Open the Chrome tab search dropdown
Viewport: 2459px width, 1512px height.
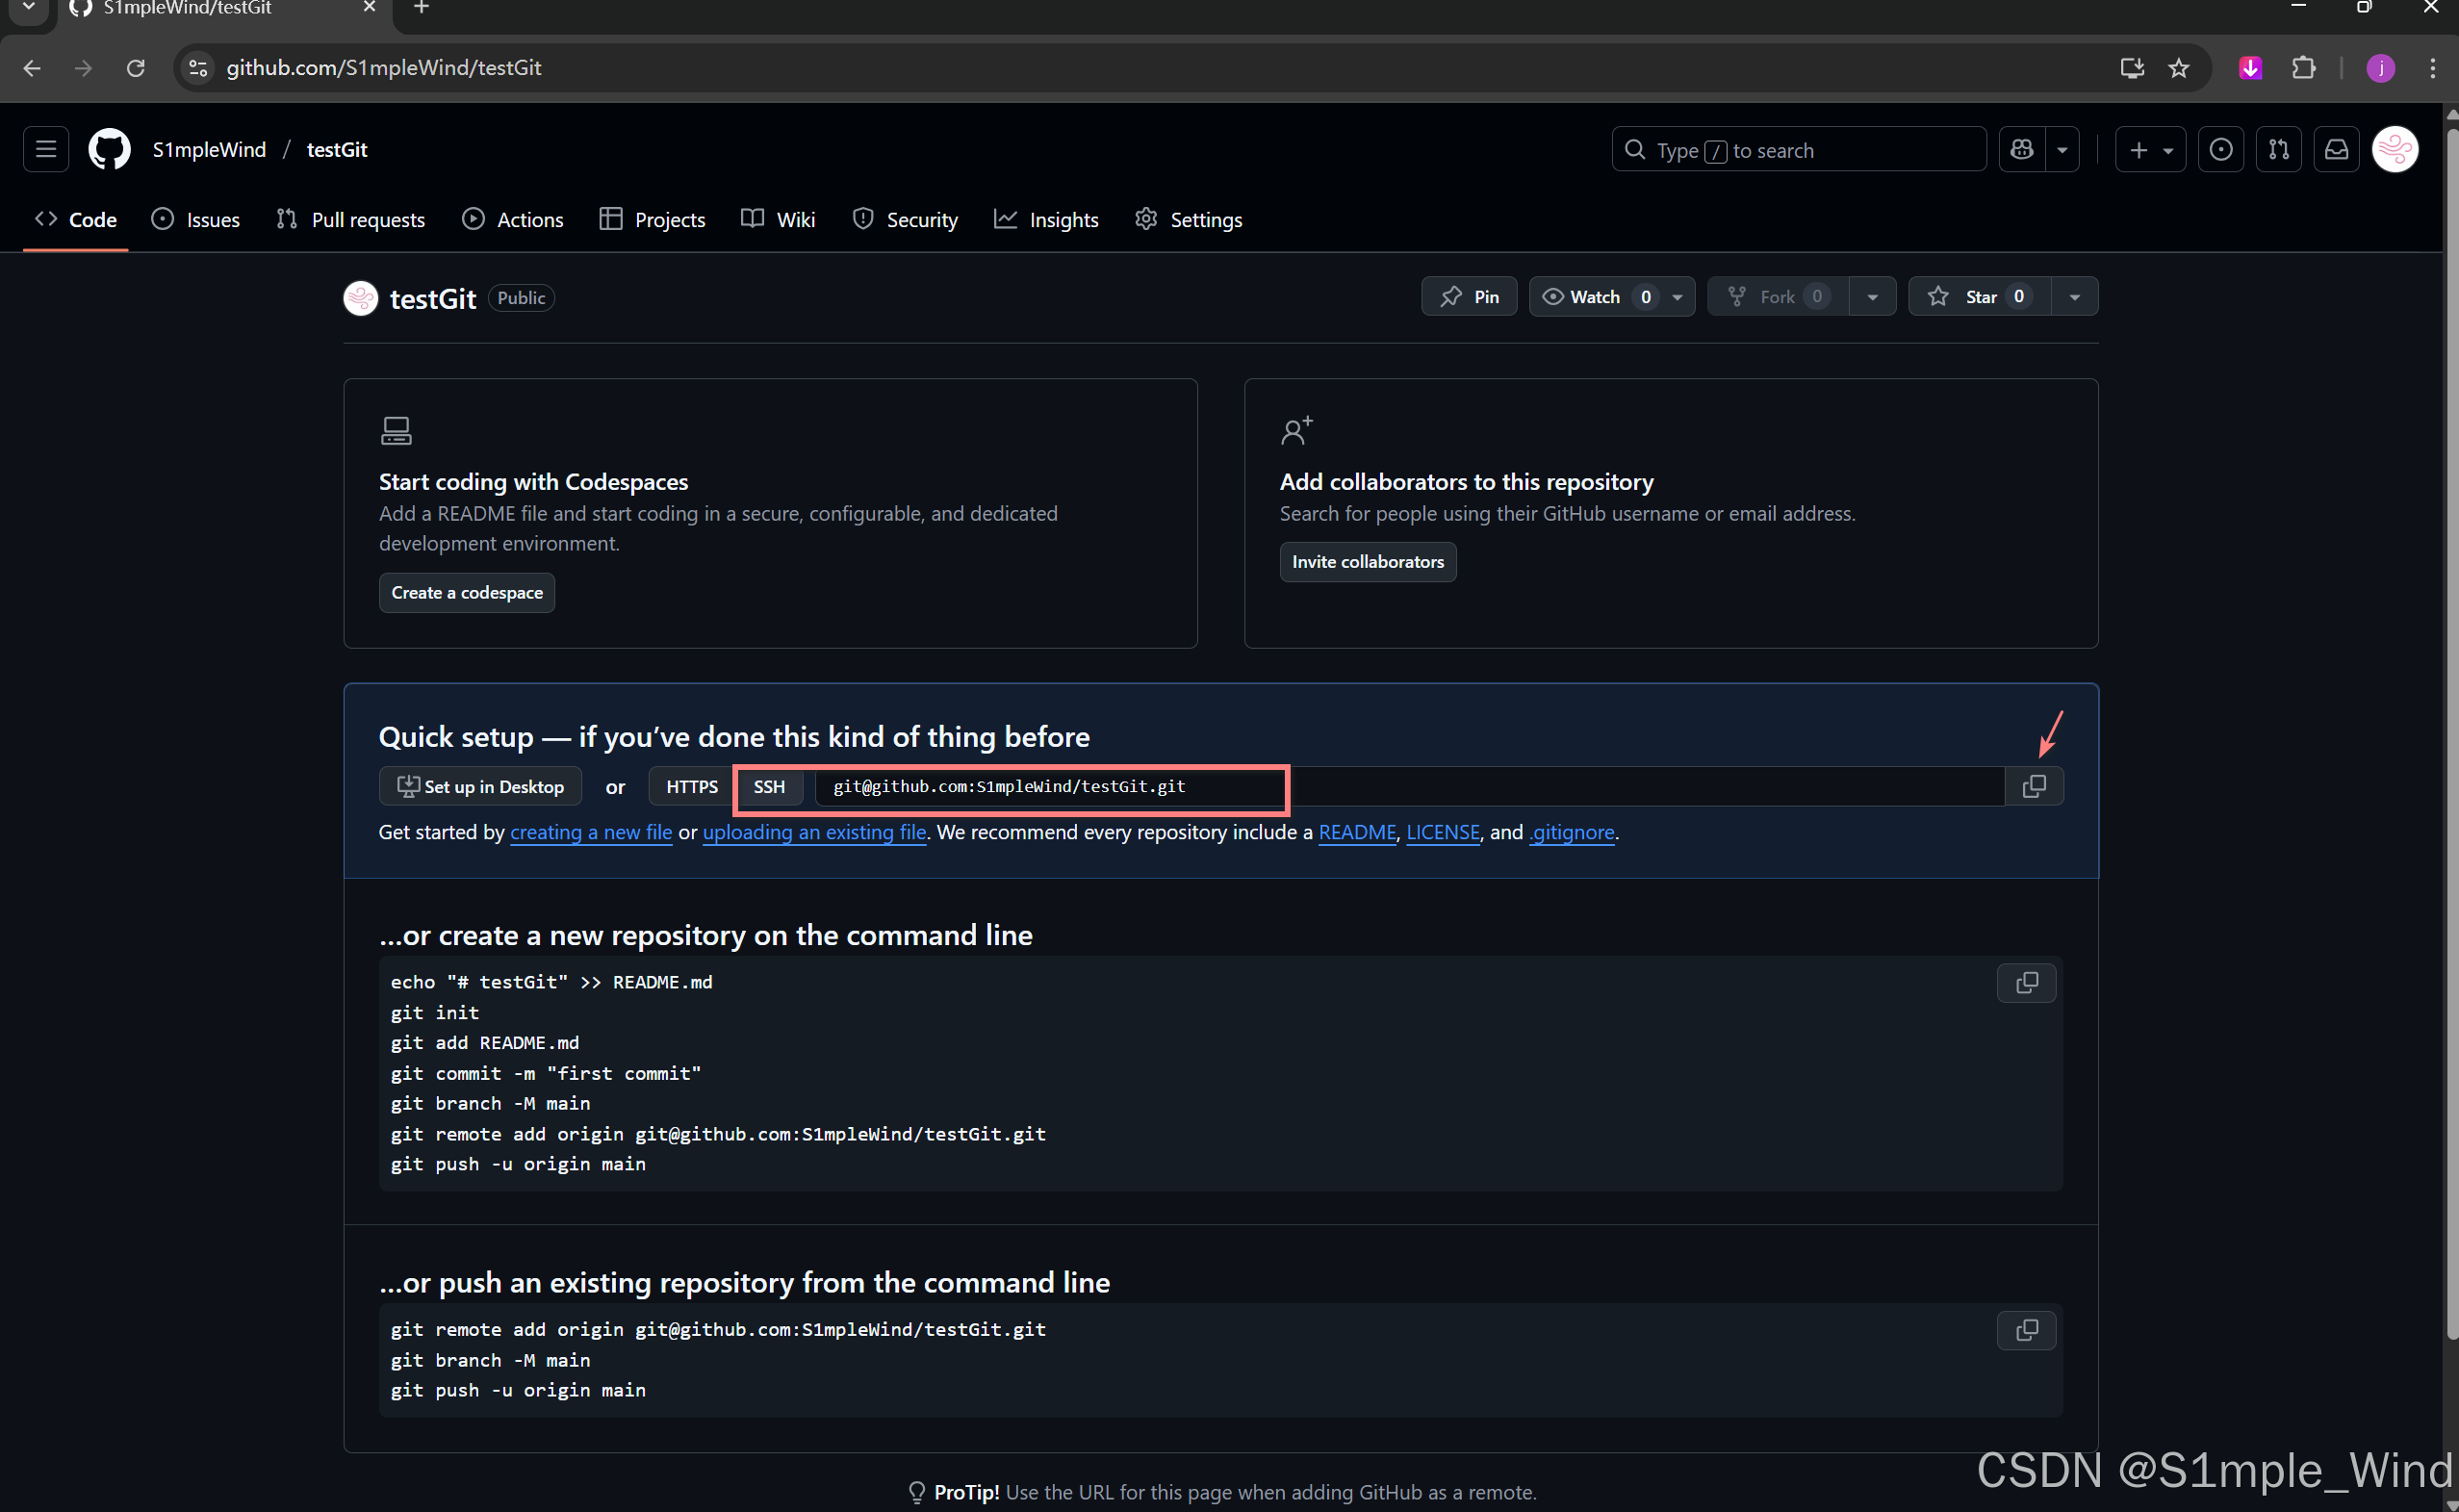[x=28, y=8]
